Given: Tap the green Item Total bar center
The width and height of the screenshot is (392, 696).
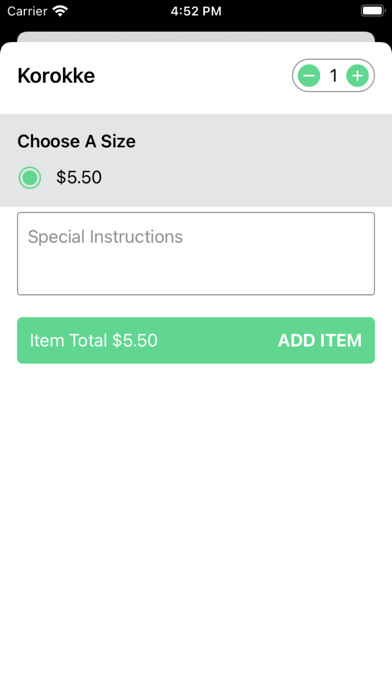Looking at the screenshot, I should pyautogui.click(x=196, y=340).
